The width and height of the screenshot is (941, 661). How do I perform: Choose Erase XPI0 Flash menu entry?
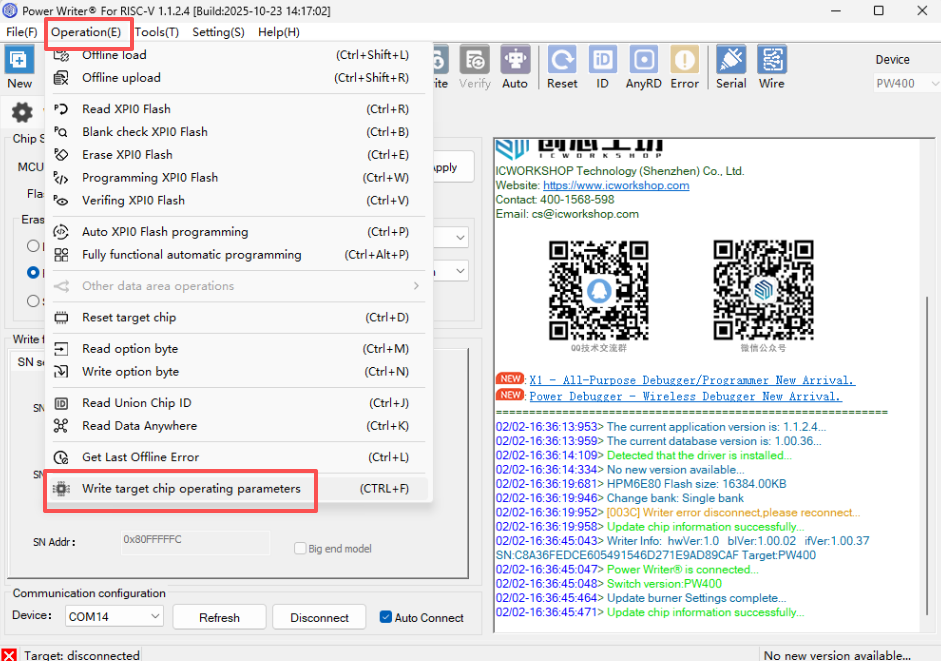[x=127, y=155]
